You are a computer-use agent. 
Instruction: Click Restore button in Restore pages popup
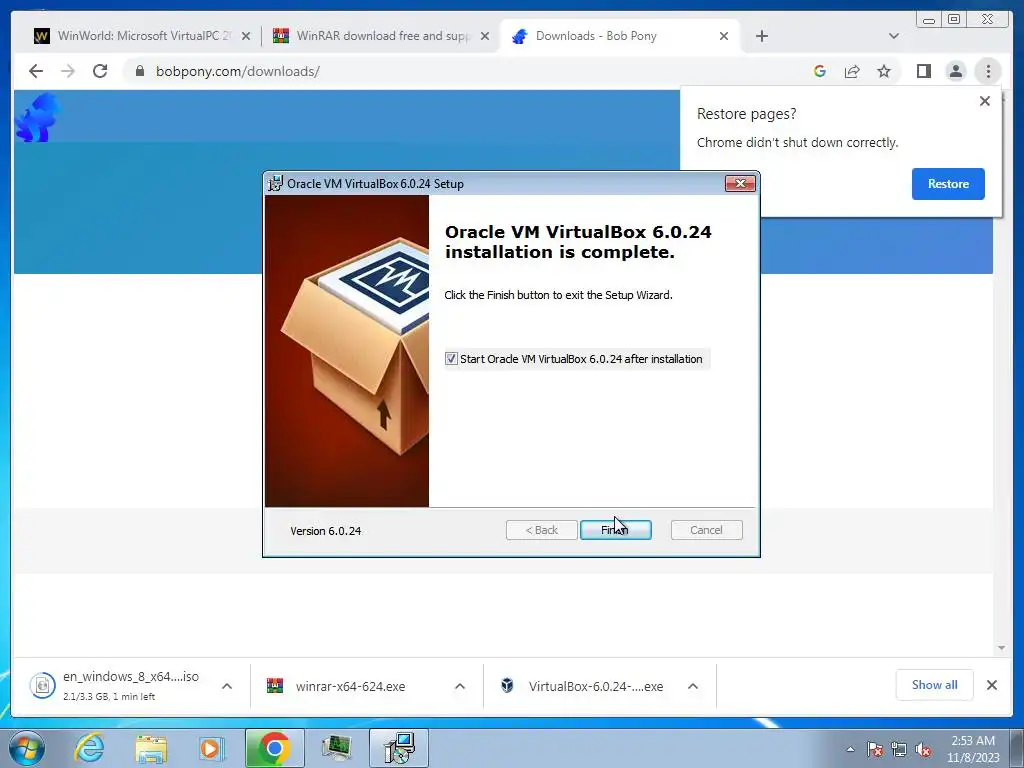(948, 184)
